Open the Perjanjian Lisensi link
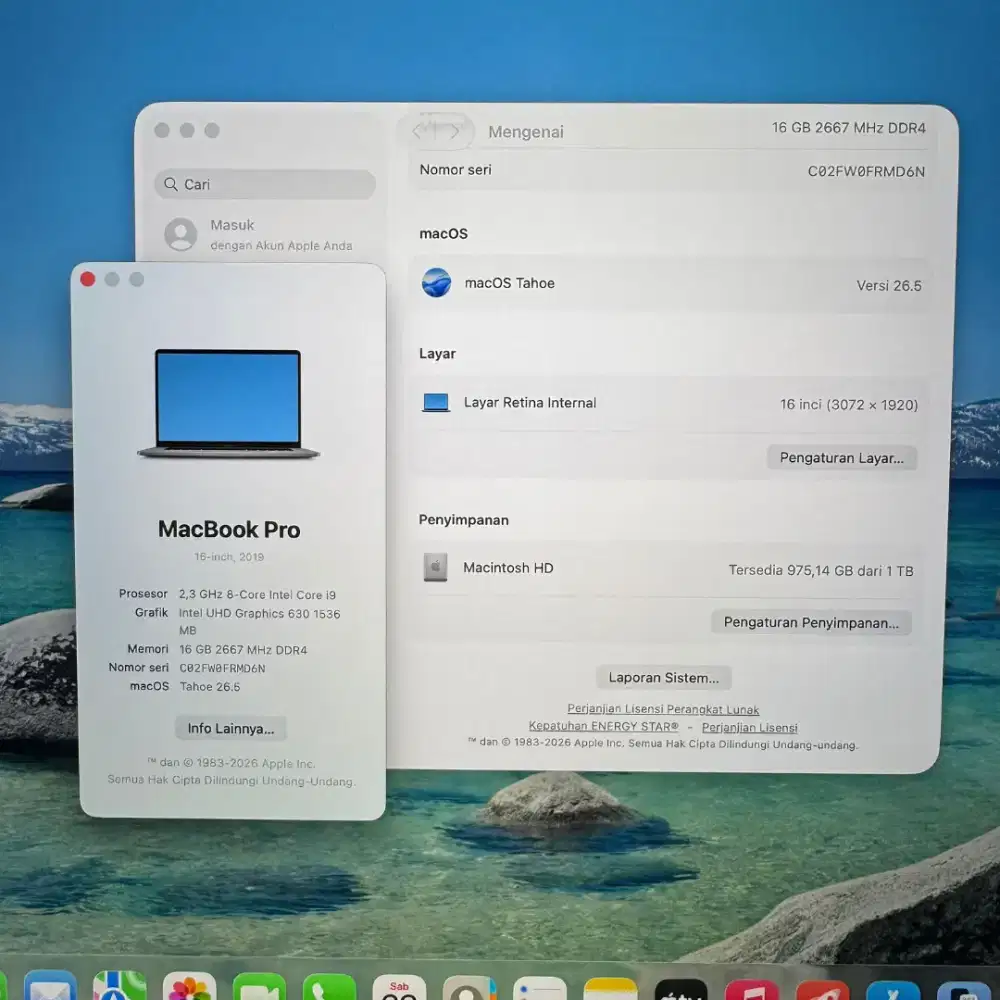 pyautogui.click(x=749, y=728)
